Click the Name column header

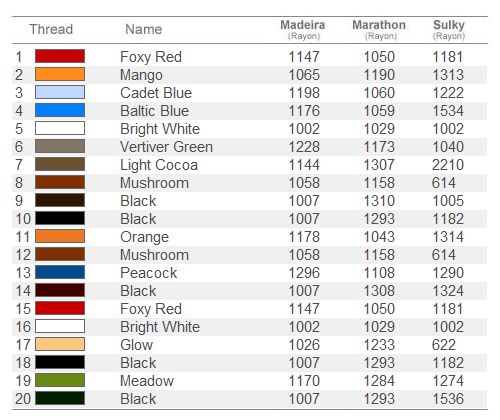point(144,29)
